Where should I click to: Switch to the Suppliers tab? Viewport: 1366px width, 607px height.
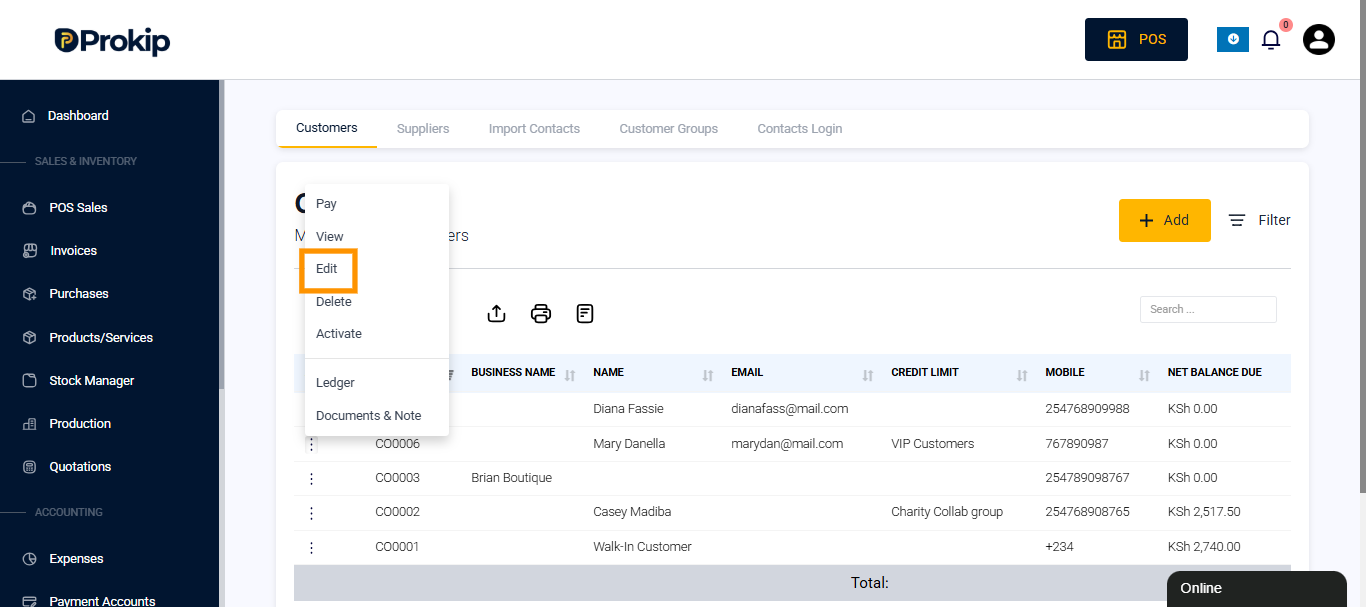(x=423, y=129)
